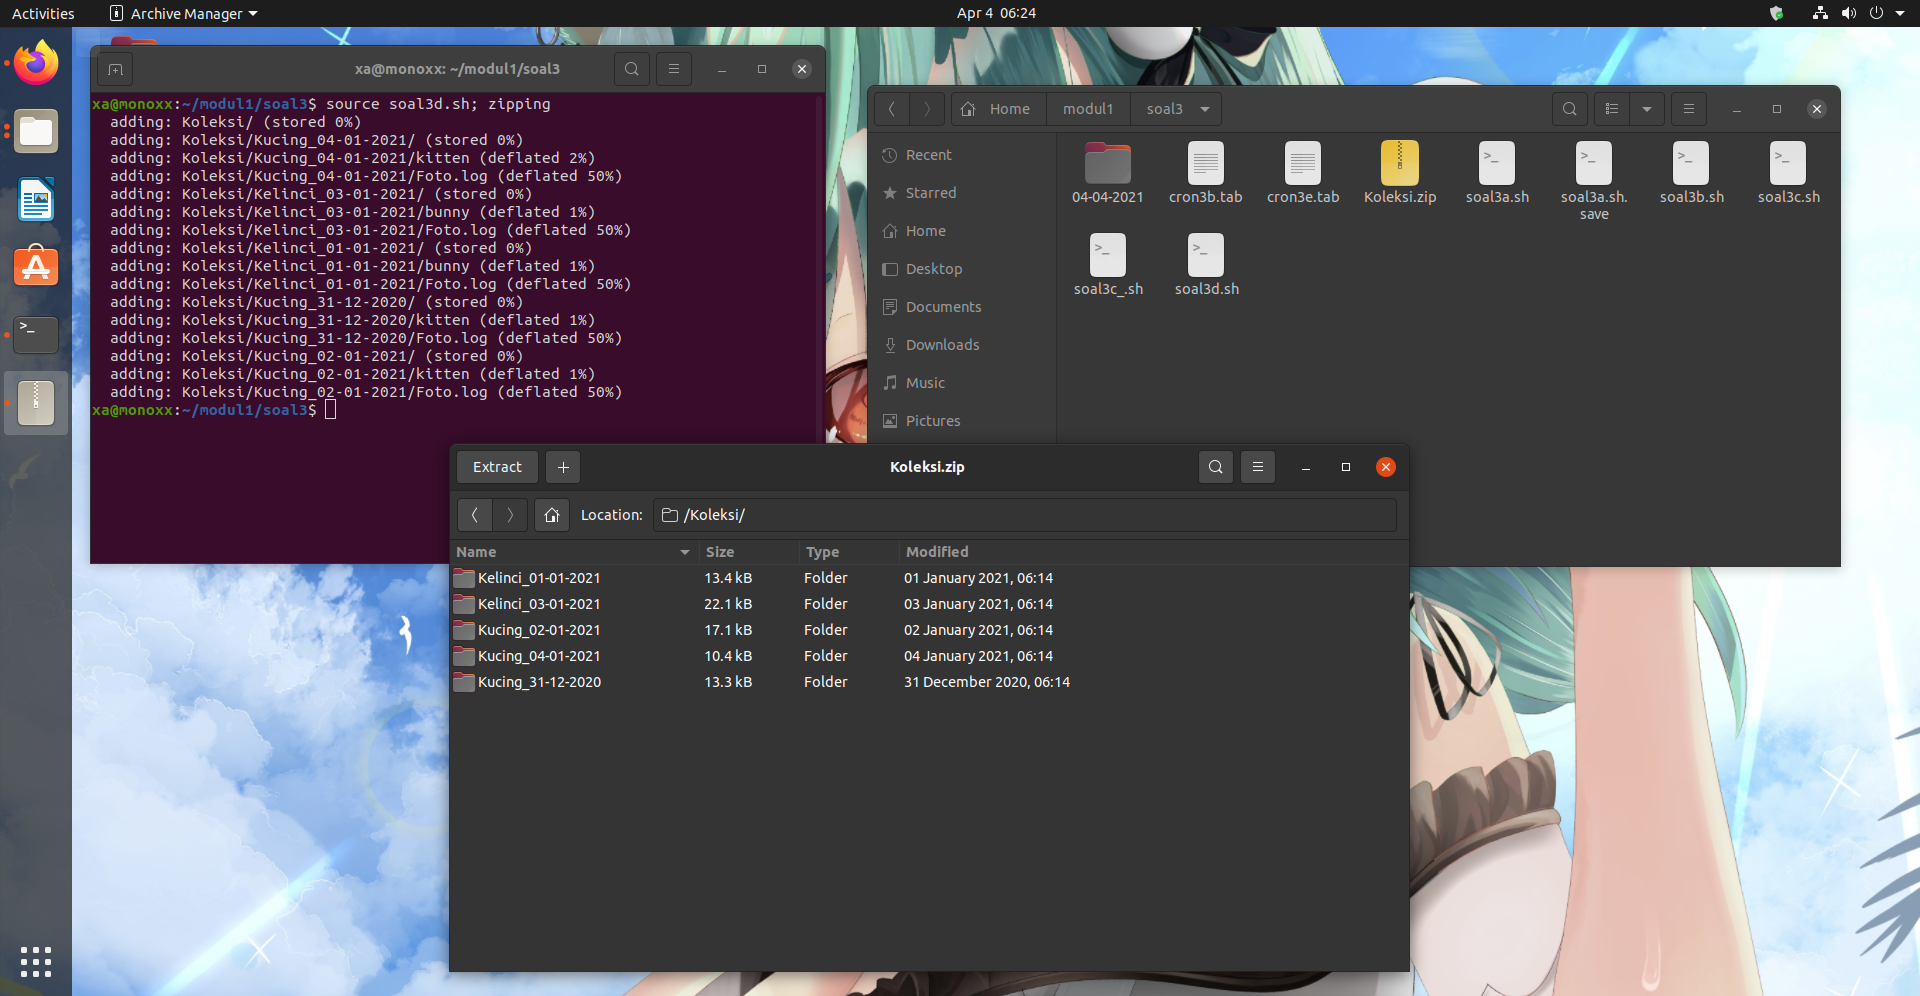Click the Extract button

coord(497,467)
